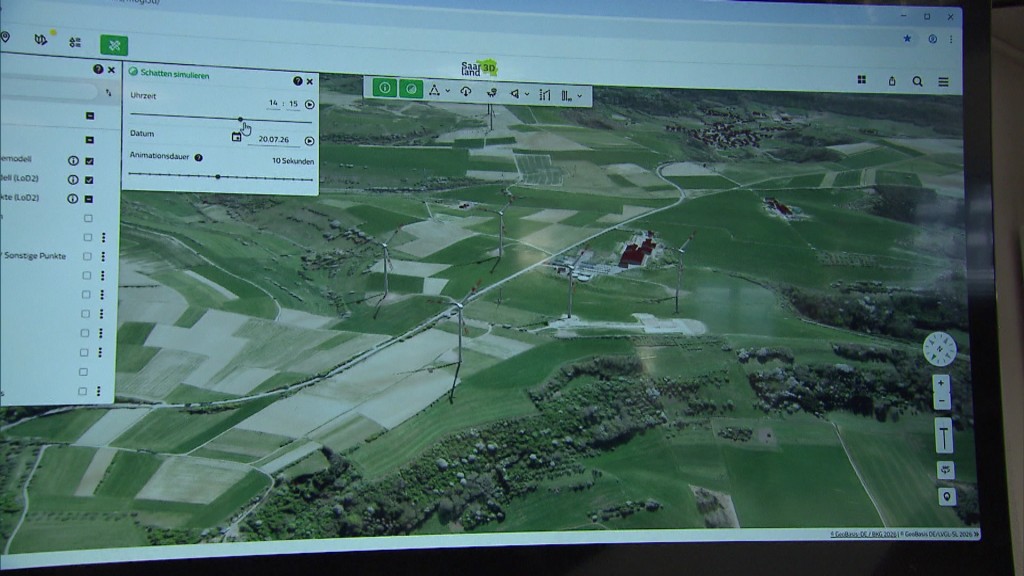Viewport: 1024px width, 576px height.
Task: Expand the measurement tool dropdown chevron
Action: click(448, 92)
